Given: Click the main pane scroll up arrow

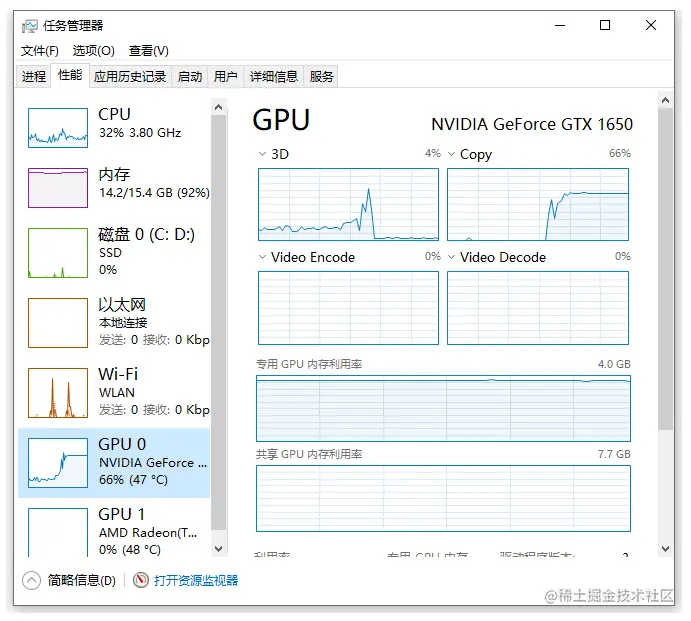Looking at the screenshot, I should (665, 100).
